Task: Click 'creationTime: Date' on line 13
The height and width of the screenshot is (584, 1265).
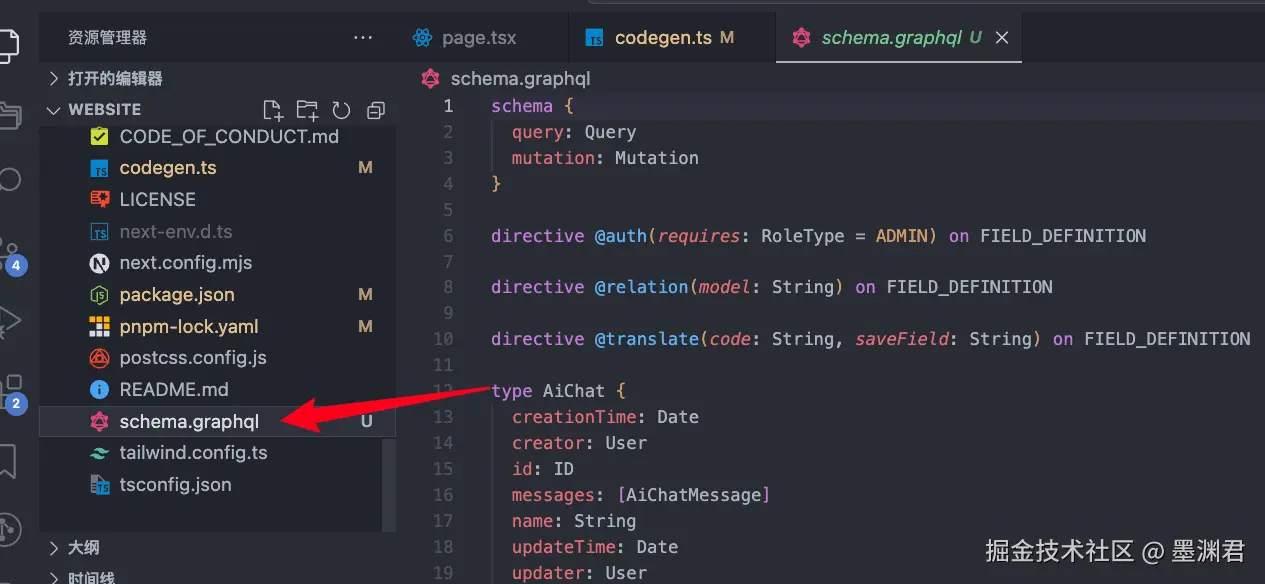Action: coord(605,417)
